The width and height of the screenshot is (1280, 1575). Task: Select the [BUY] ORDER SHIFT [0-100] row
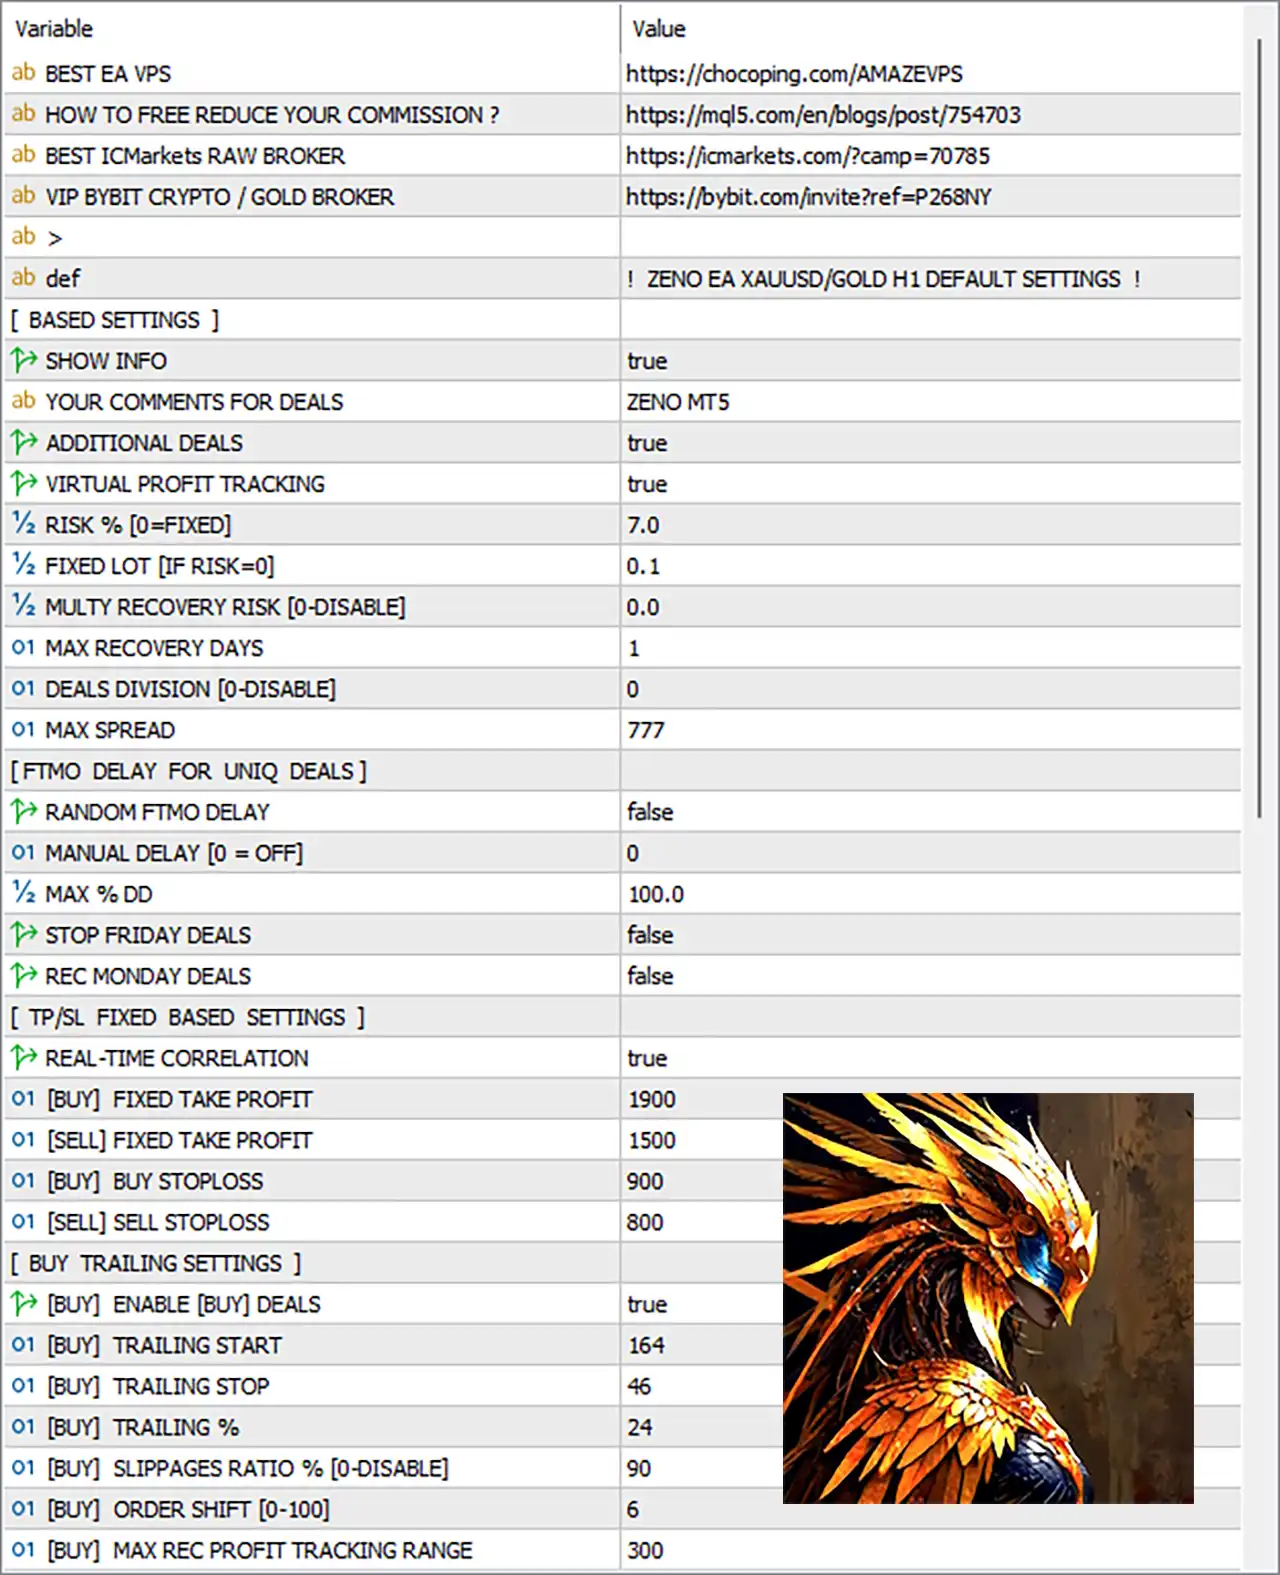(622, 1508)
